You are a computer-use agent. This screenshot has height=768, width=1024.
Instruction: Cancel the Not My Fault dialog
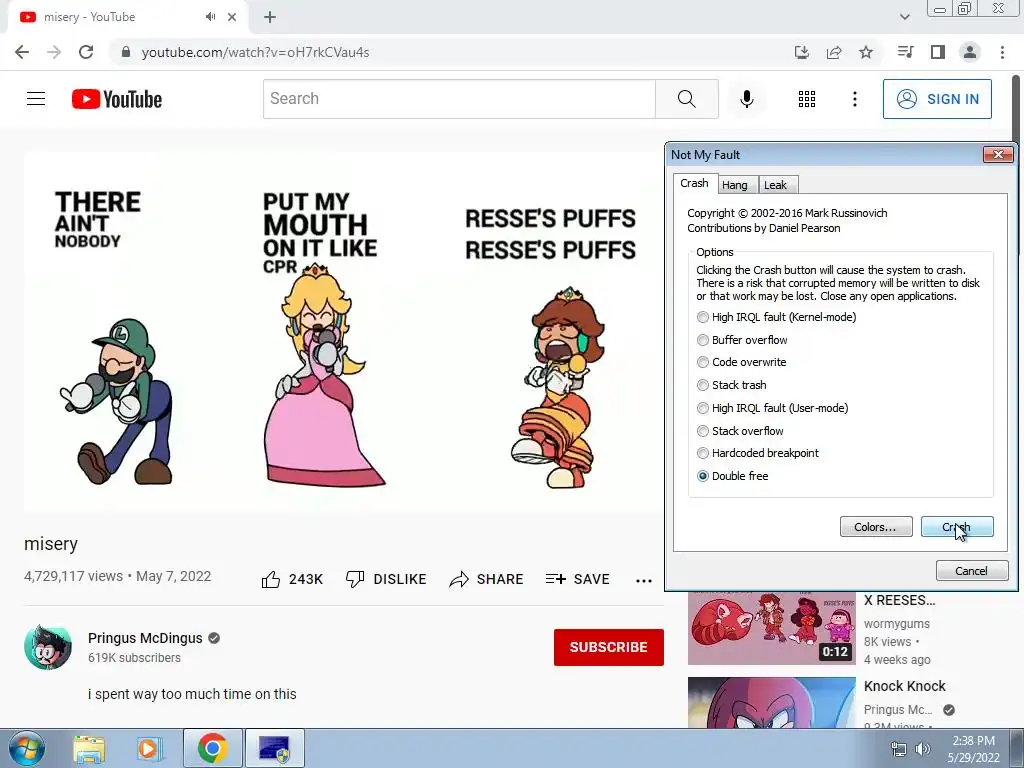click(x=972, y=571)
